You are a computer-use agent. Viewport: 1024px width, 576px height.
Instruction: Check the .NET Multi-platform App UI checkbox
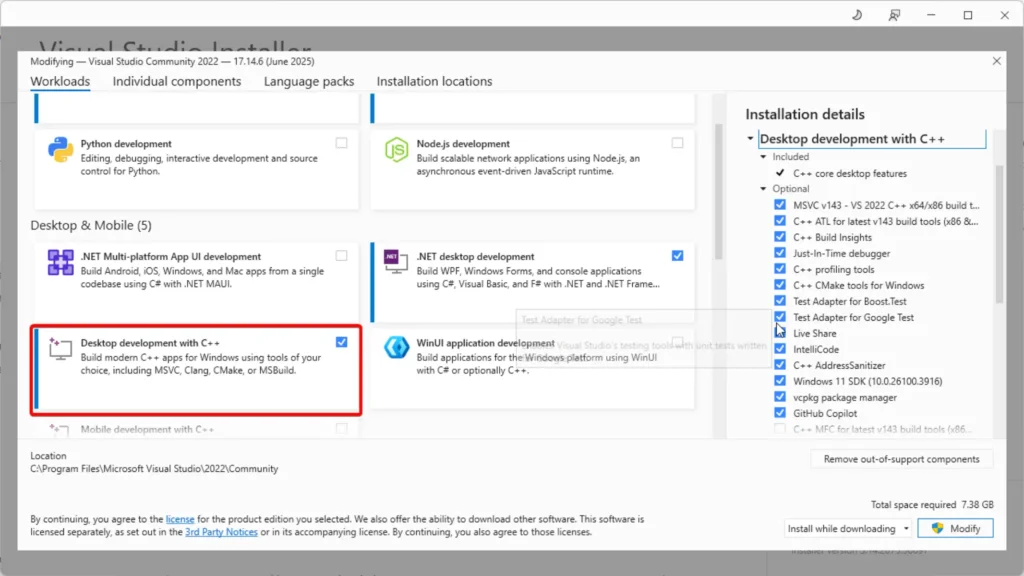[x=342, y=256]
